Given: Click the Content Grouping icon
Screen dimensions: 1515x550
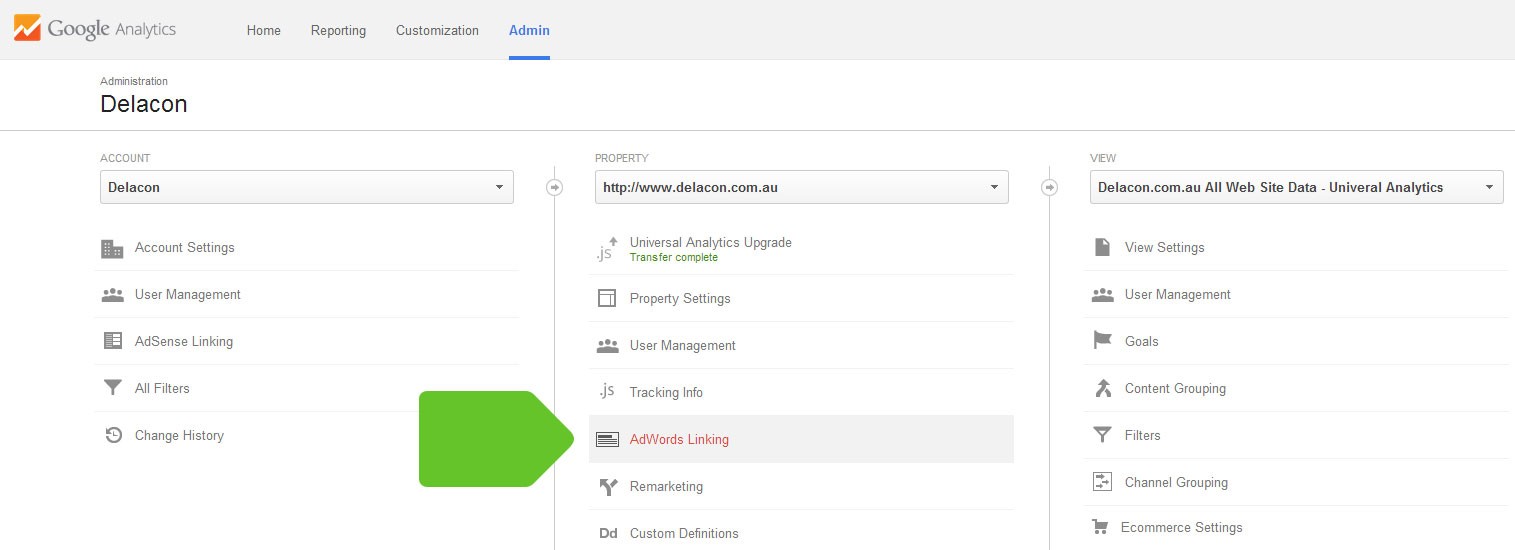Looking at the screenshot, I should click(1103, 388).
